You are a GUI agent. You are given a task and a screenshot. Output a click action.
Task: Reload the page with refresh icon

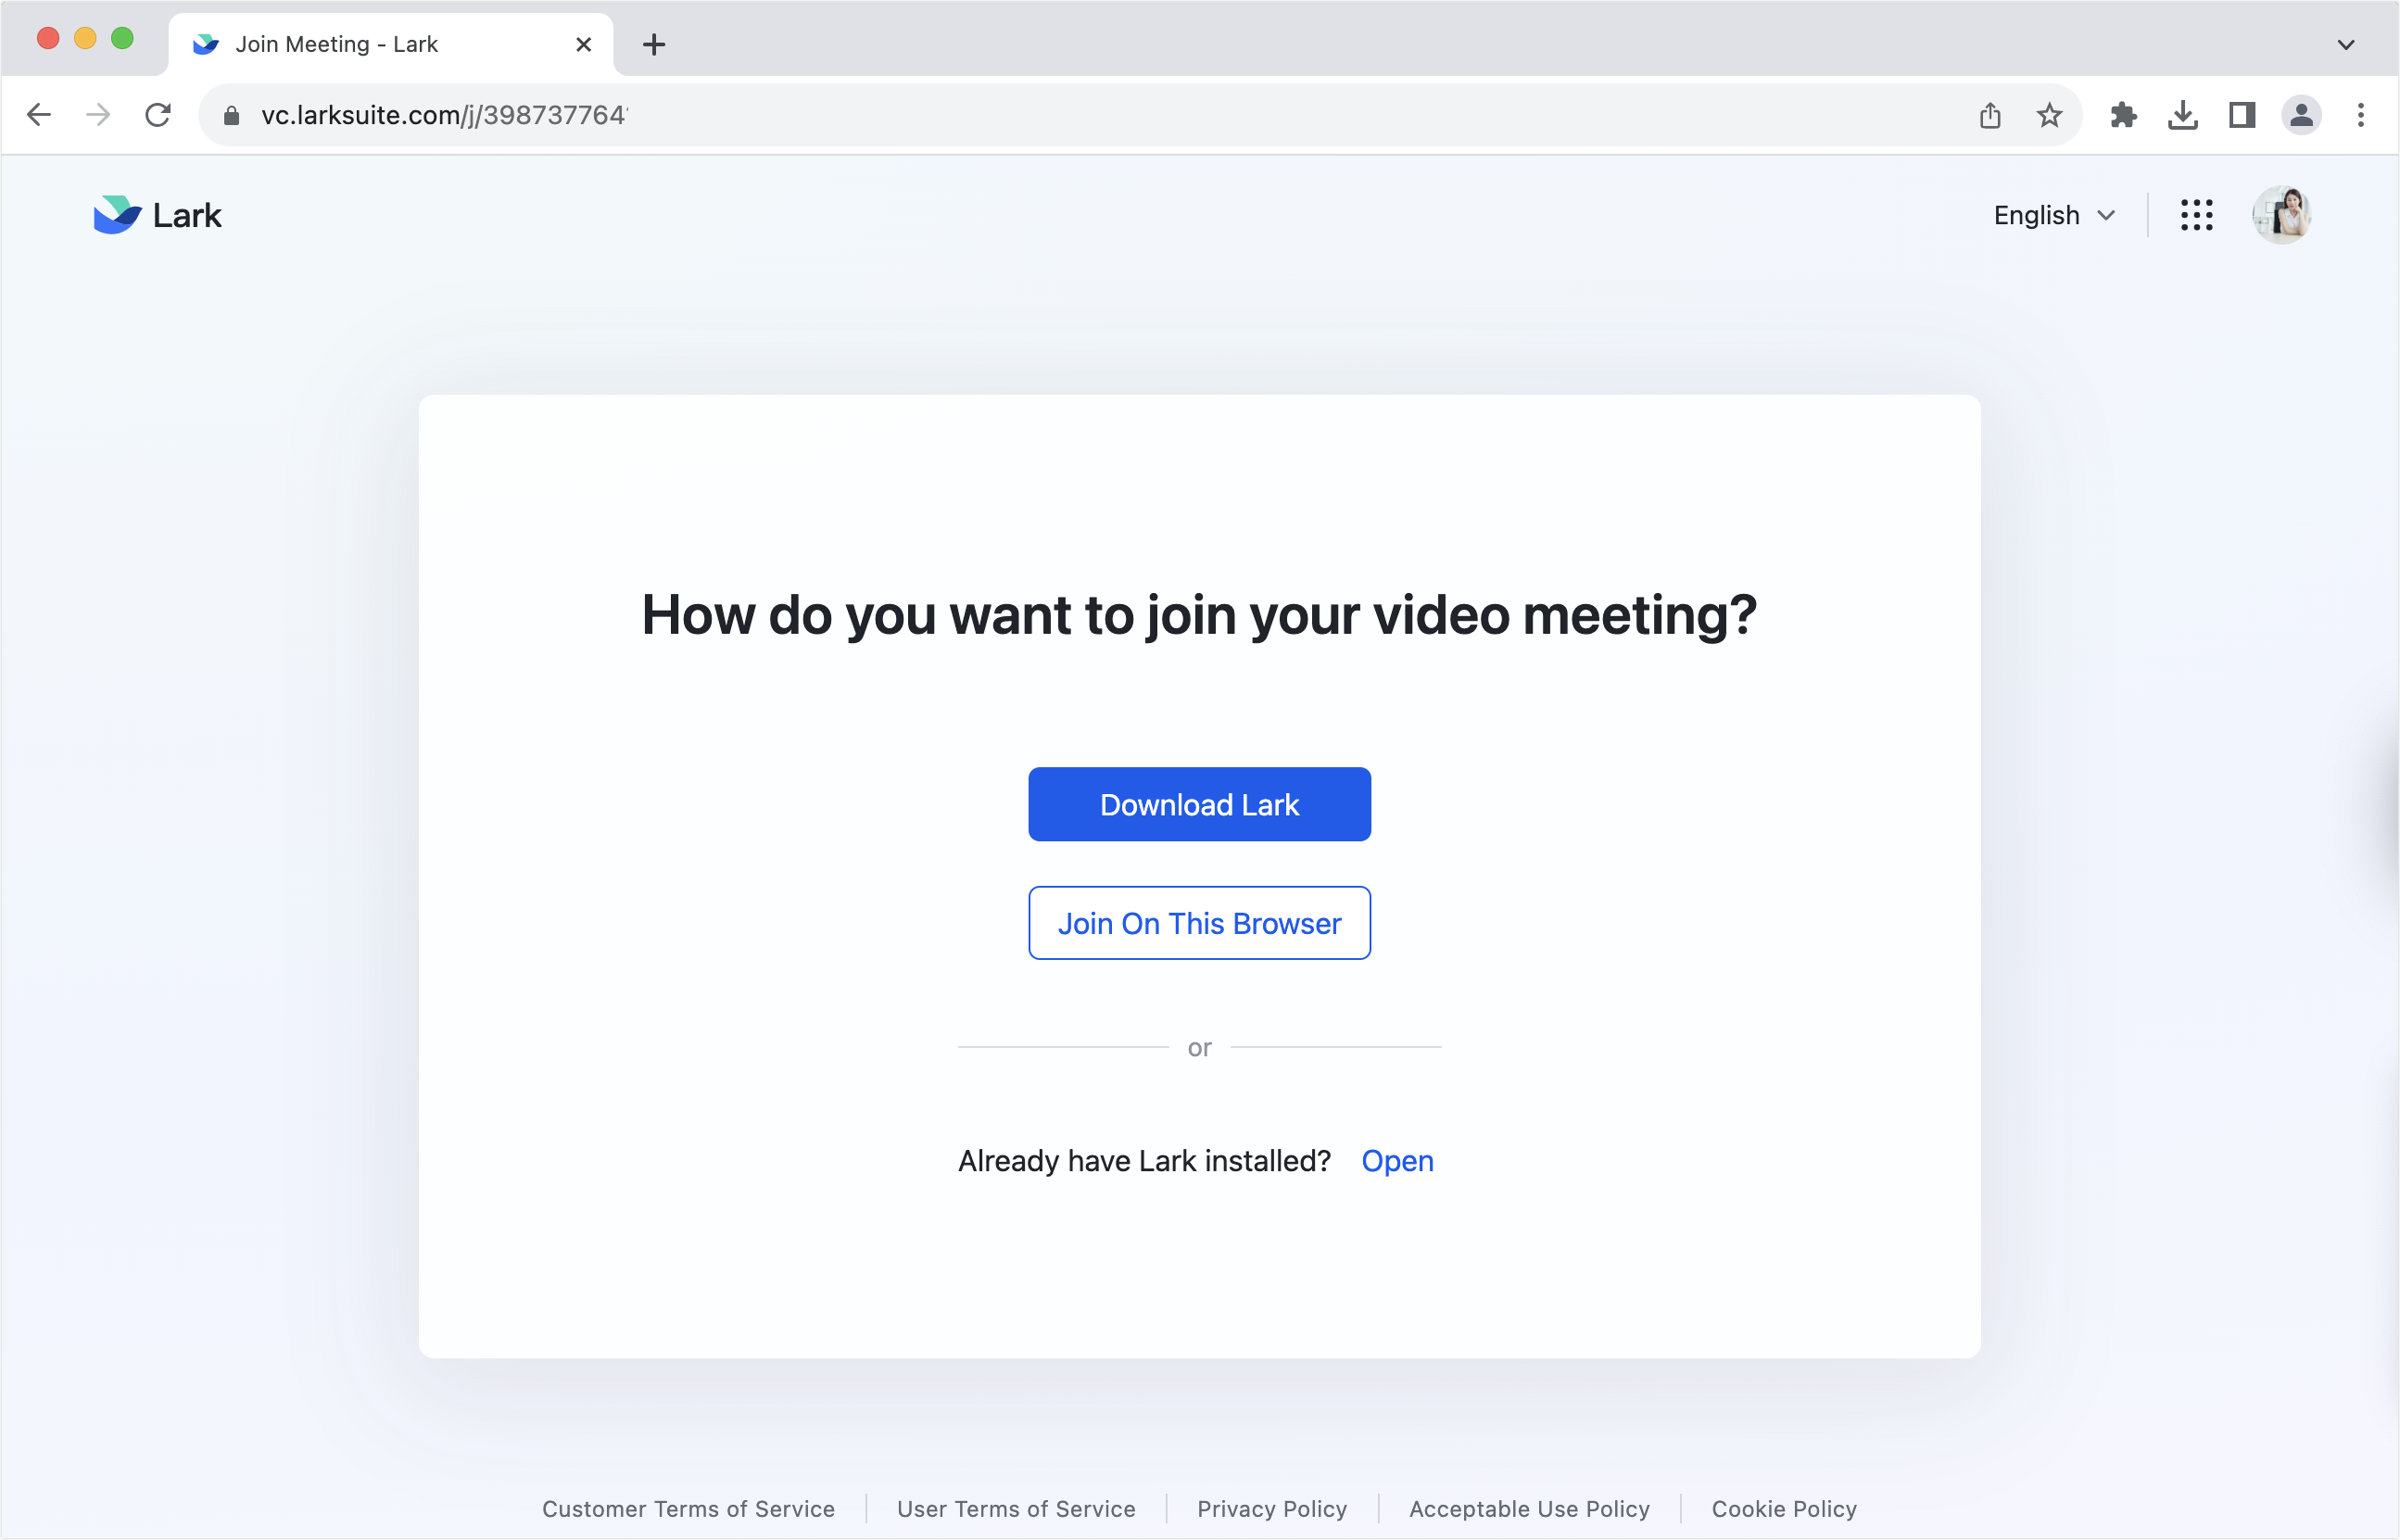click(158, 115)
